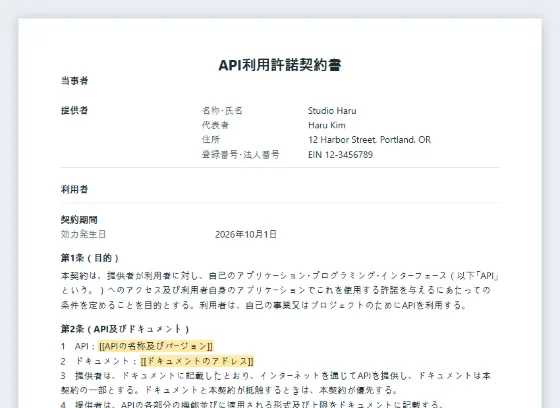Click the 登録番号·法人番号 label
The width and height of the screenshot is (560, 408).
[x=241, y=154]
